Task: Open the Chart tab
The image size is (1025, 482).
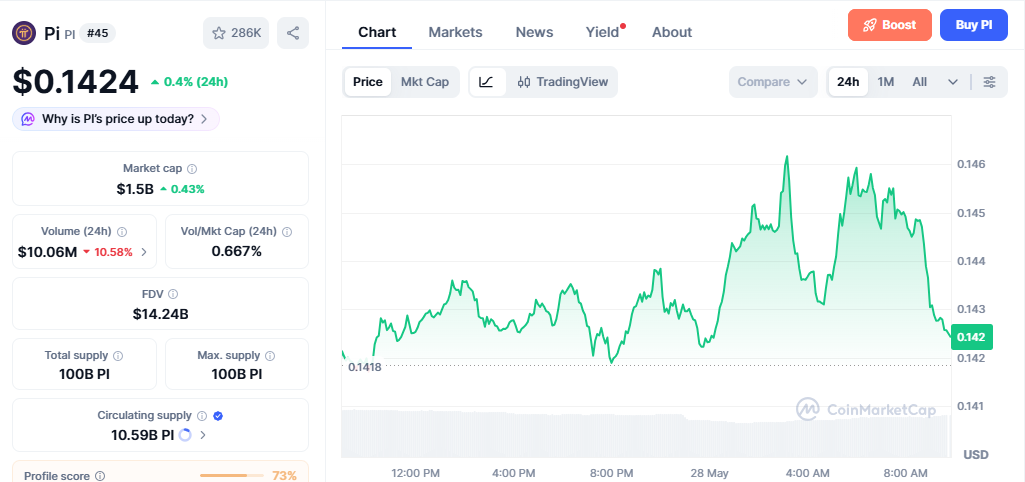Action: 377,32
